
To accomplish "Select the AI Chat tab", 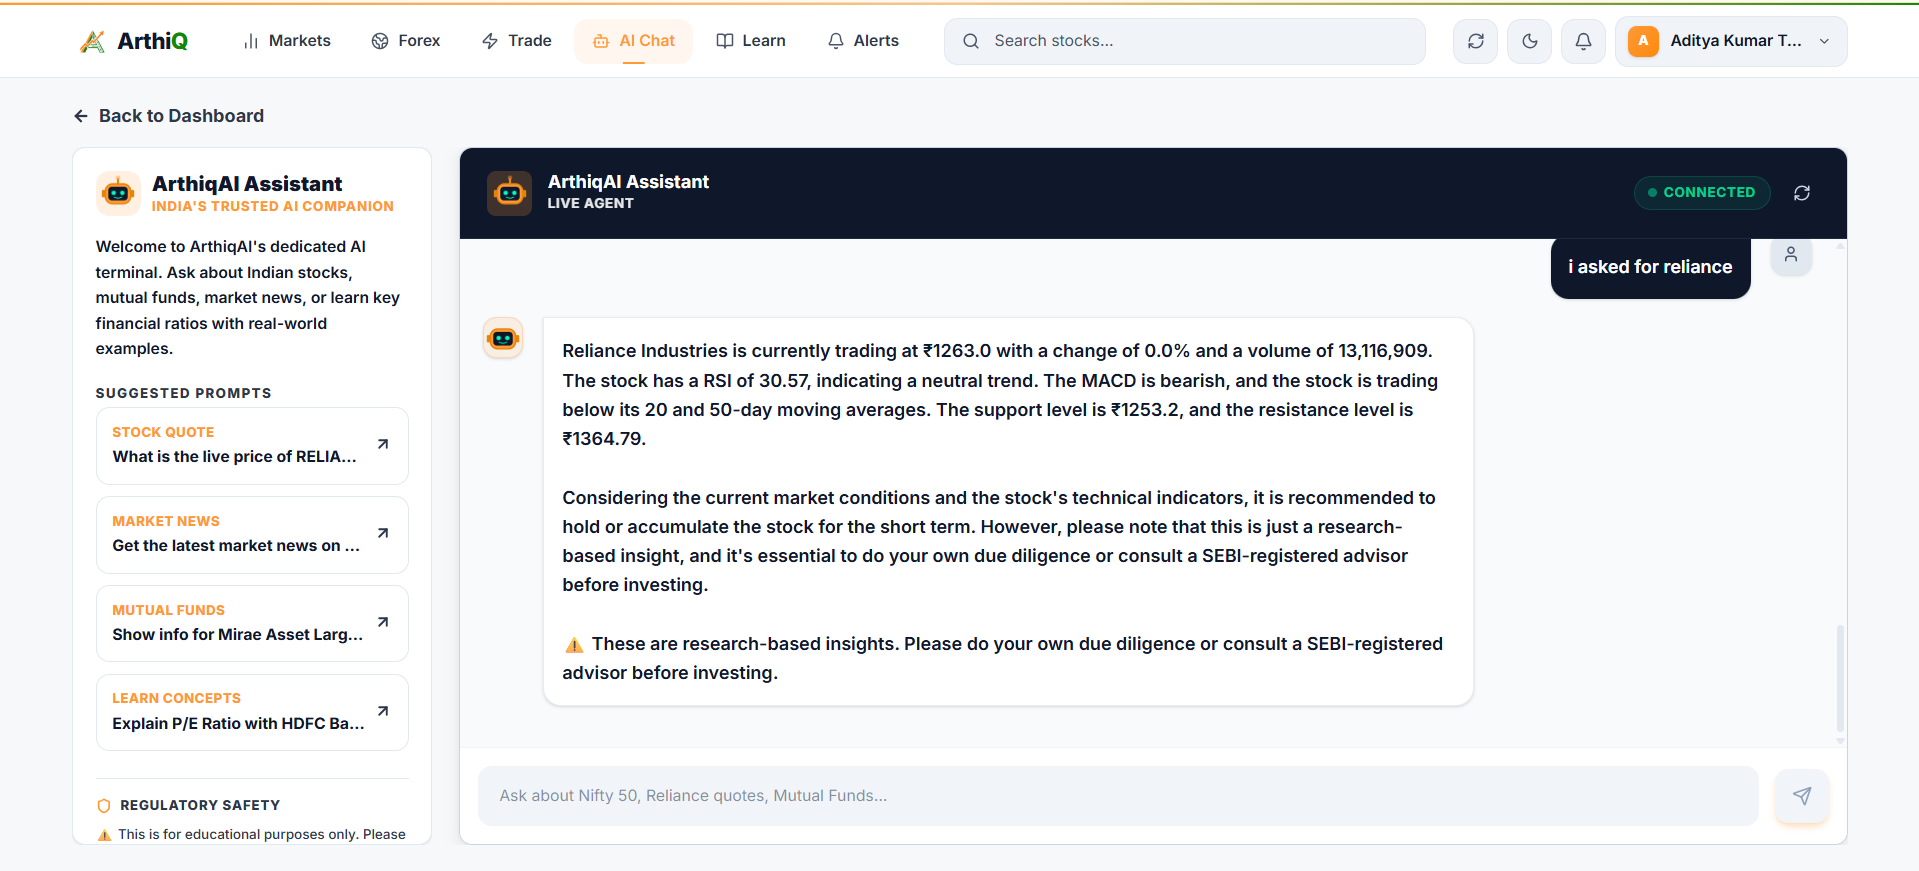I will (x=634, y=41).
